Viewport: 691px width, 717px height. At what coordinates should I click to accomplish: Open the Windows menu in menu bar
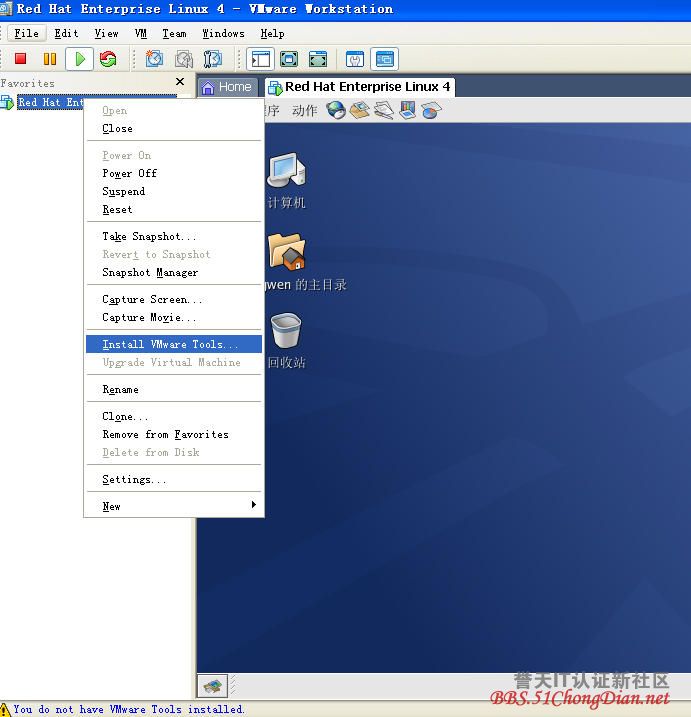click(223, 33)
